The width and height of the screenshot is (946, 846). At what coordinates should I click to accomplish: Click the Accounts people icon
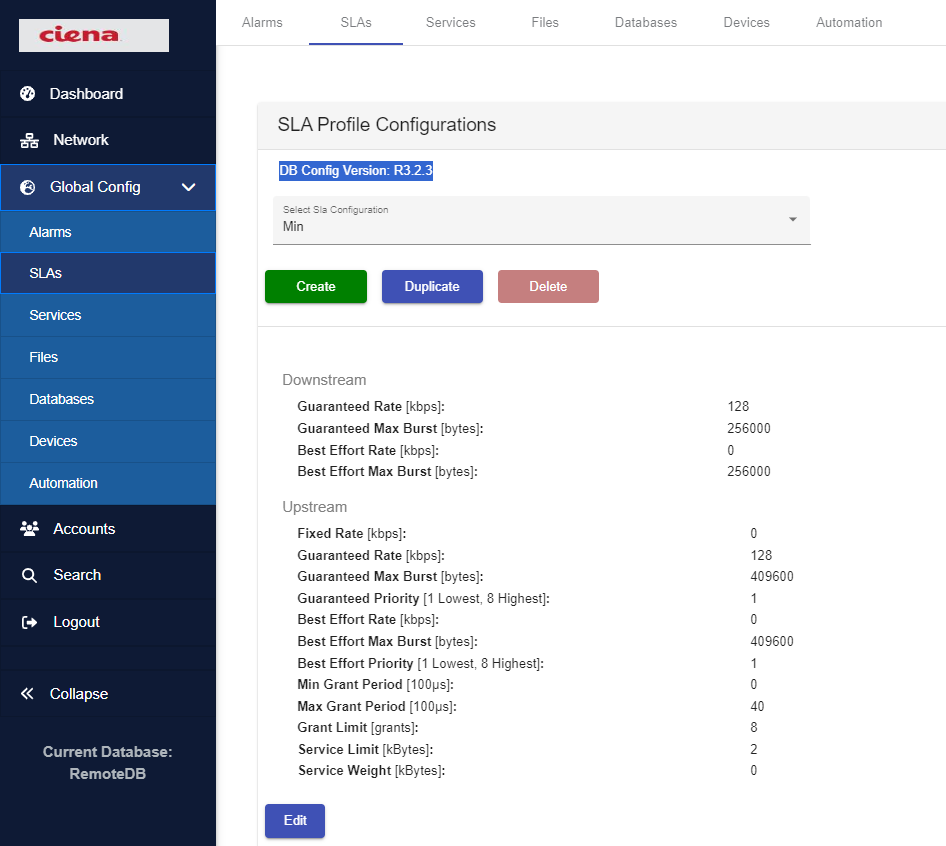[x=29, y=529]
